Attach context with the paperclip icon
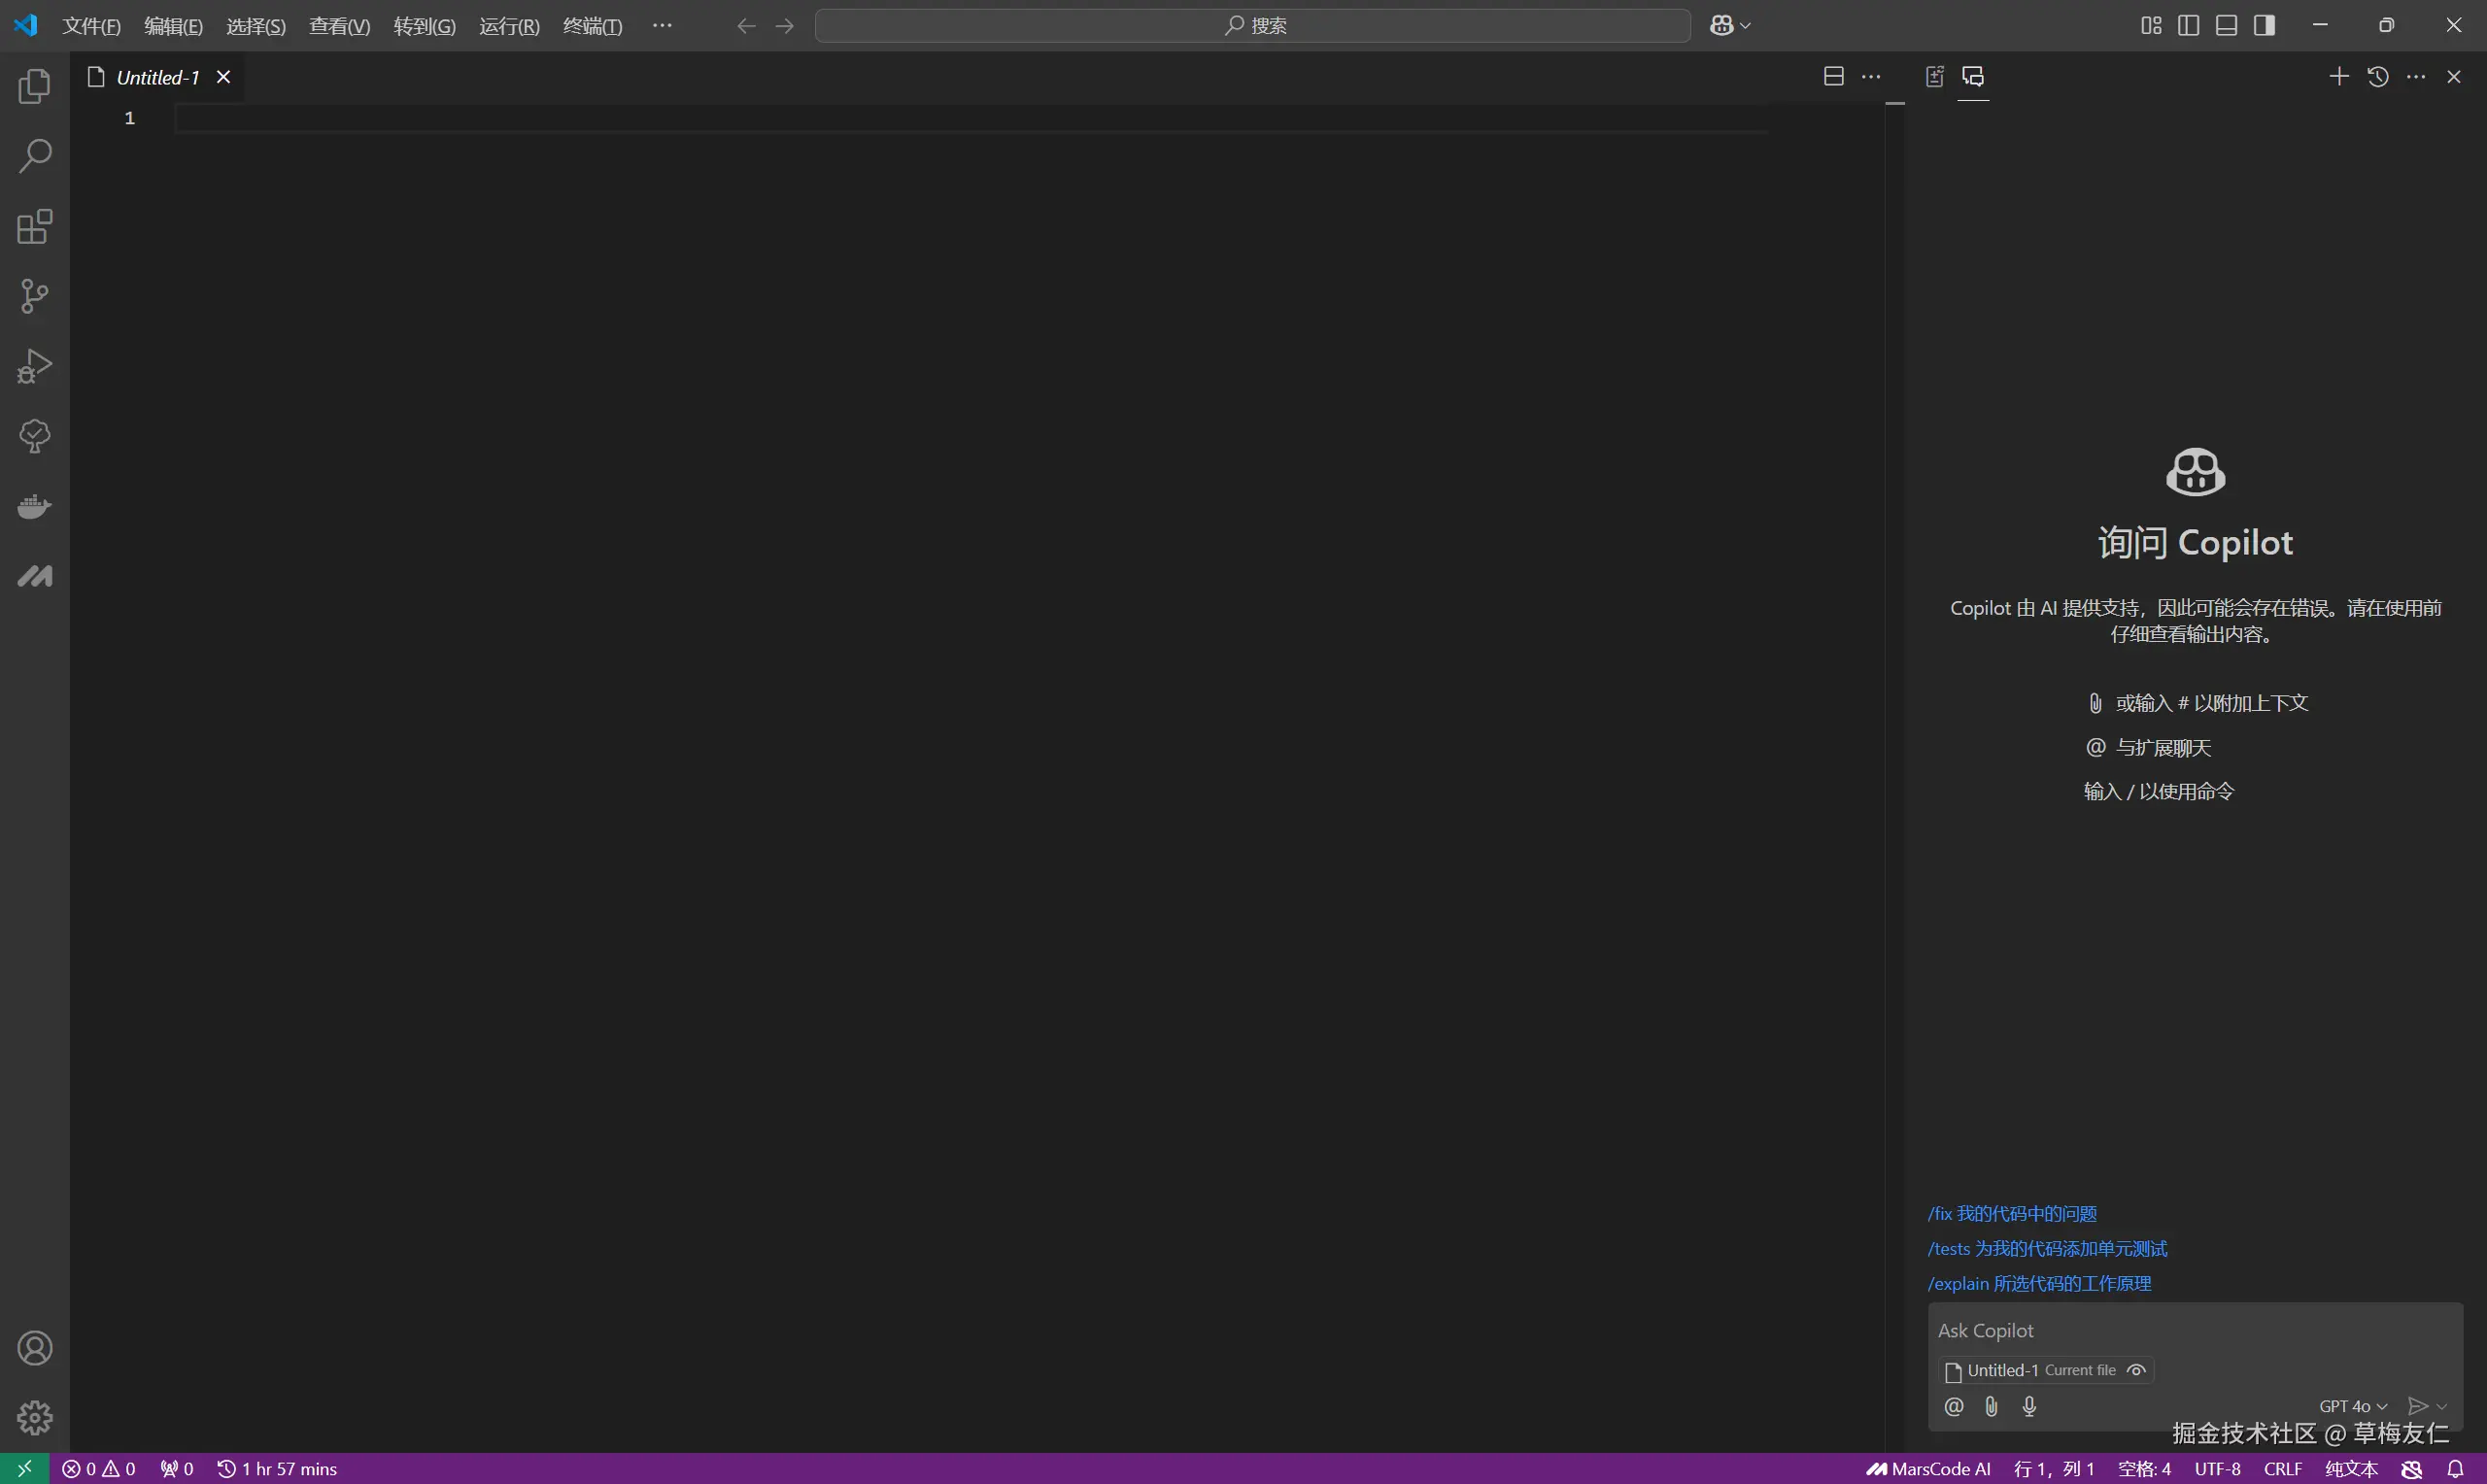Screen dimensions: 2487x1484 [x=1991, y=1407]
